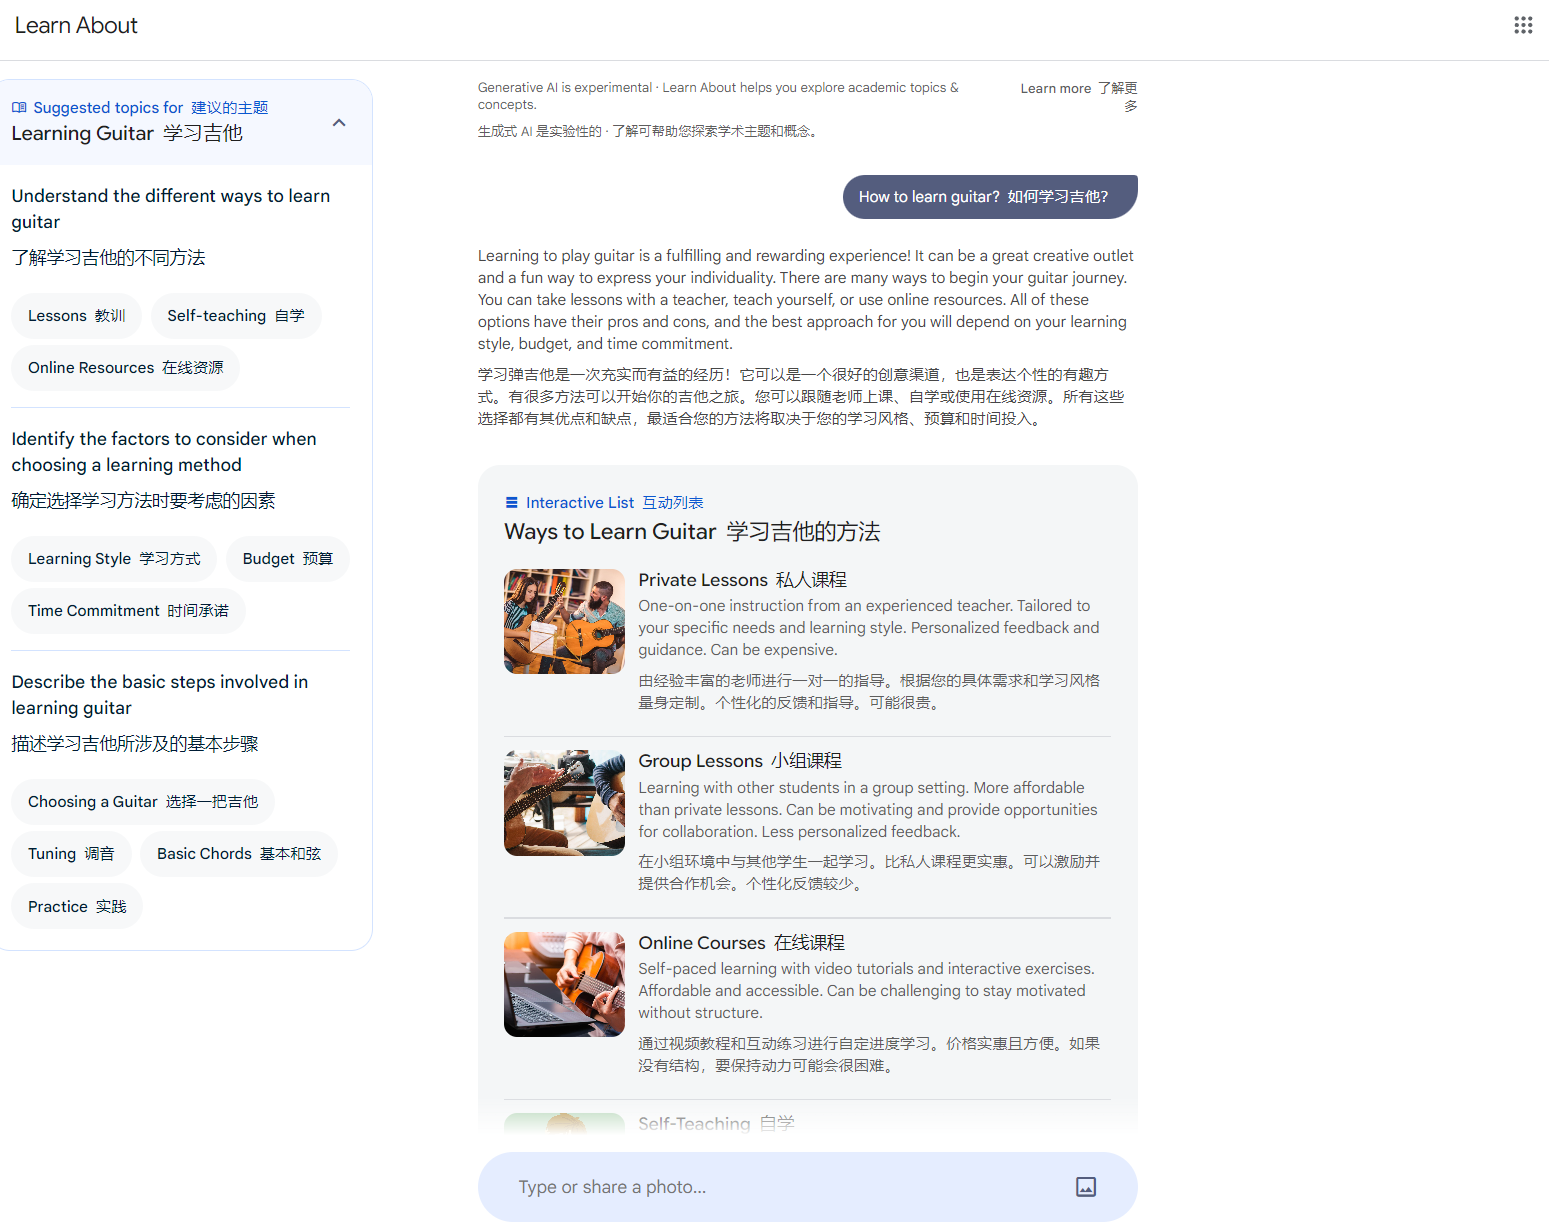
Task: Open the Group Lessons thumbnail image
Action: (x=564, y=803)
